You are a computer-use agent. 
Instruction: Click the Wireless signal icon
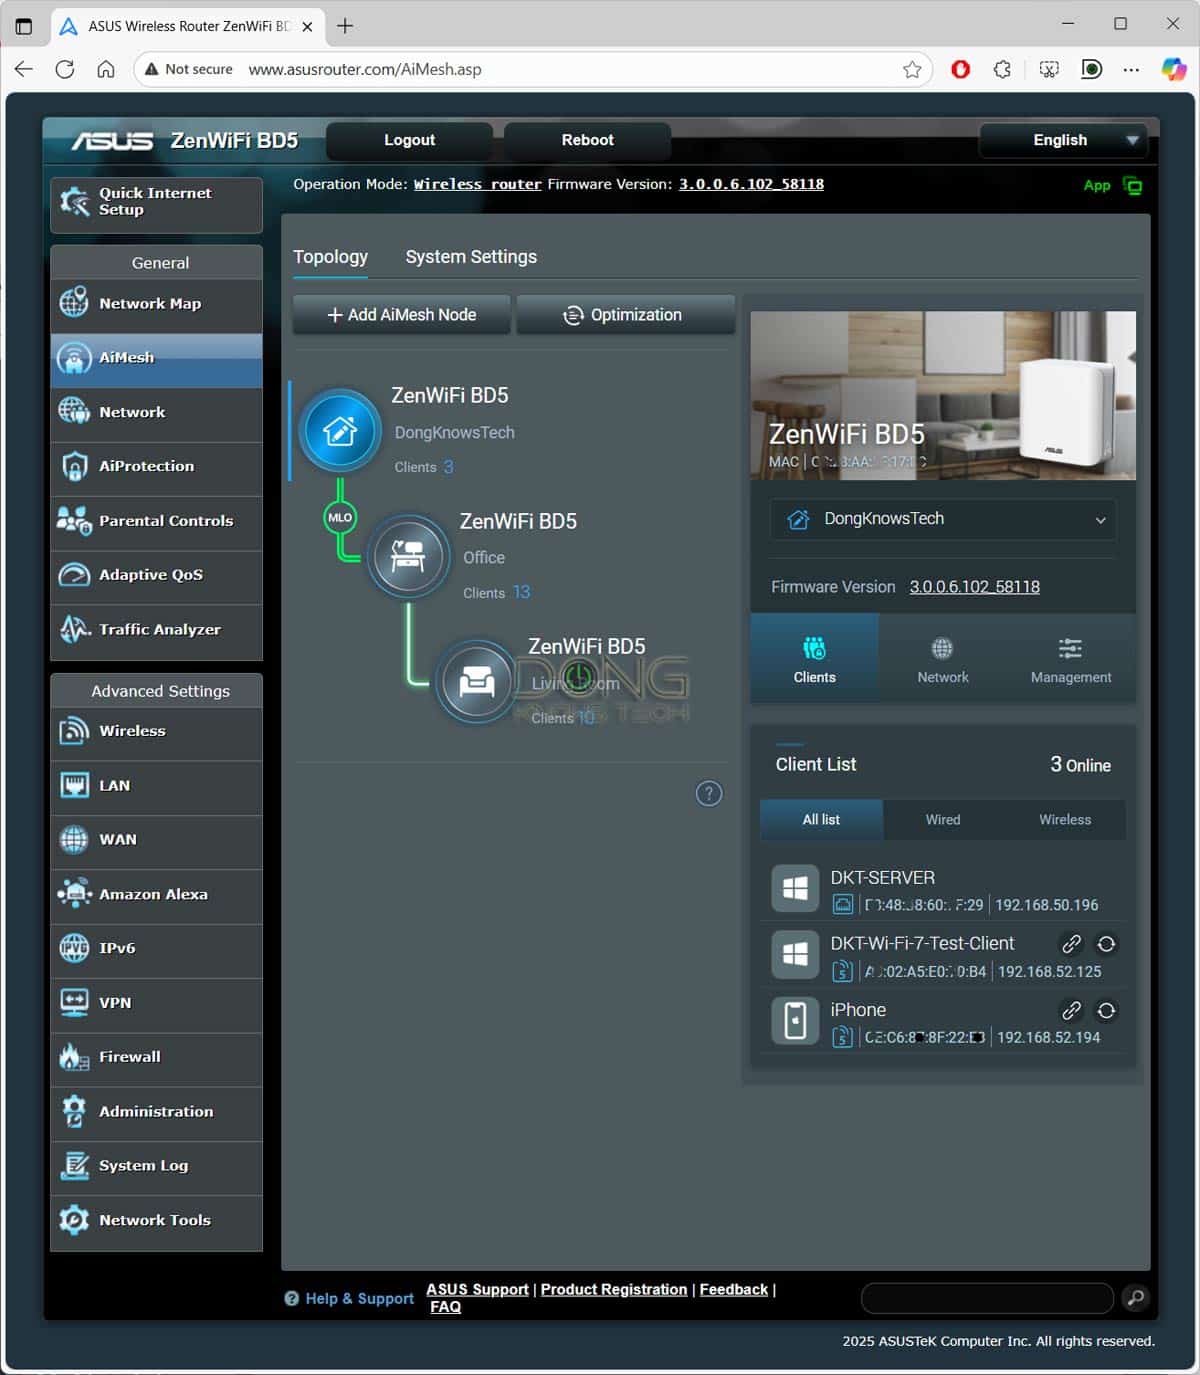click(75, 731)
